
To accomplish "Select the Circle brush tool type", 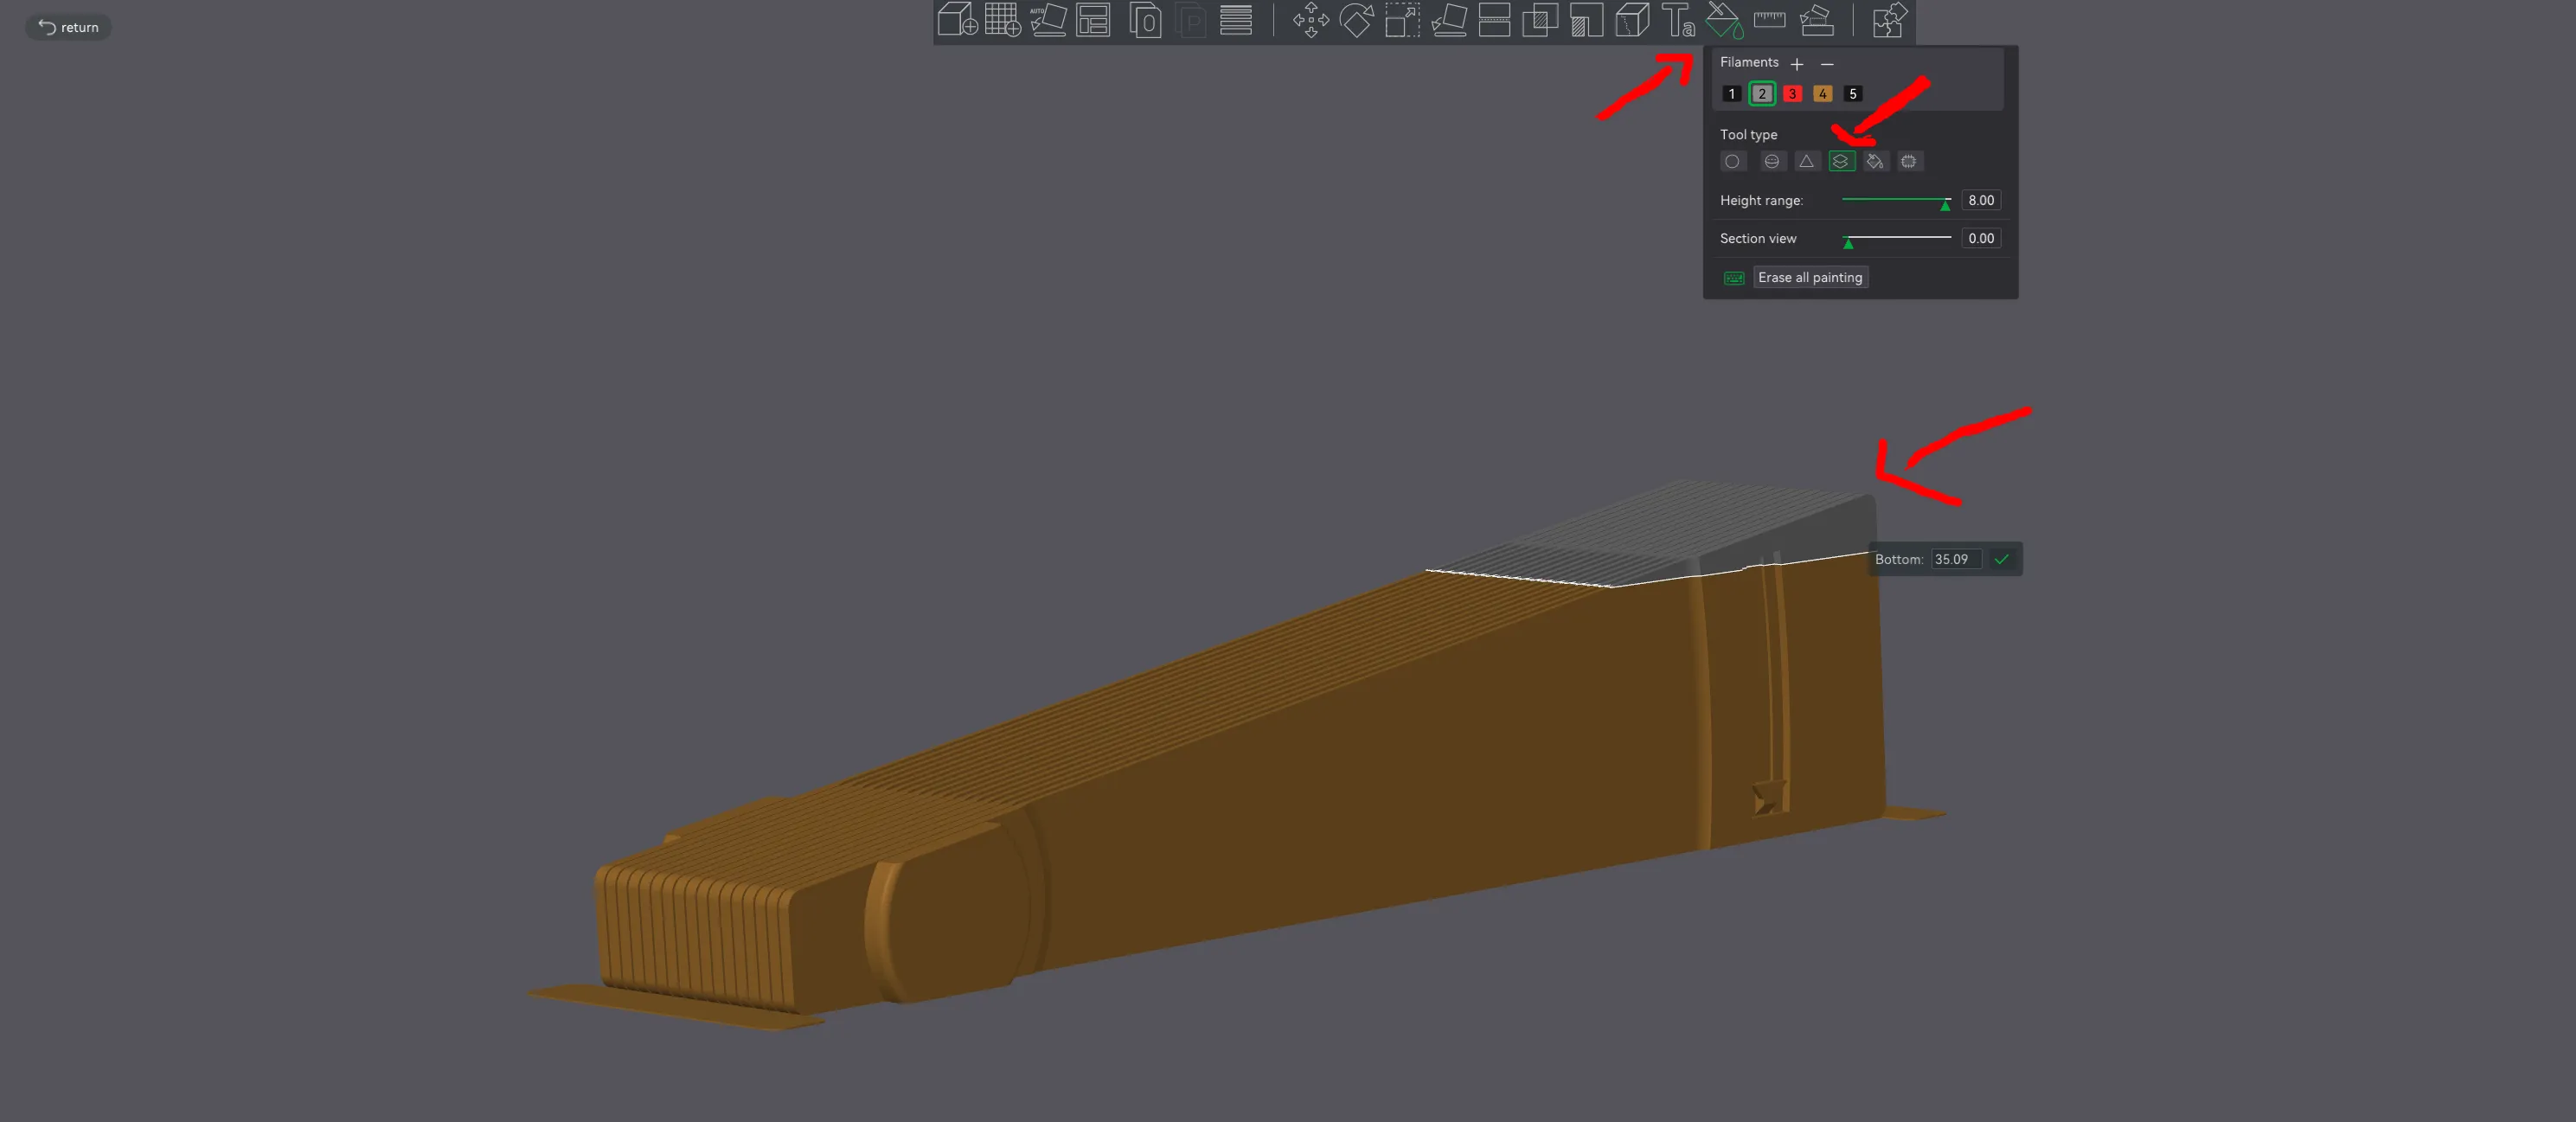I will (x=1733, y=161).
